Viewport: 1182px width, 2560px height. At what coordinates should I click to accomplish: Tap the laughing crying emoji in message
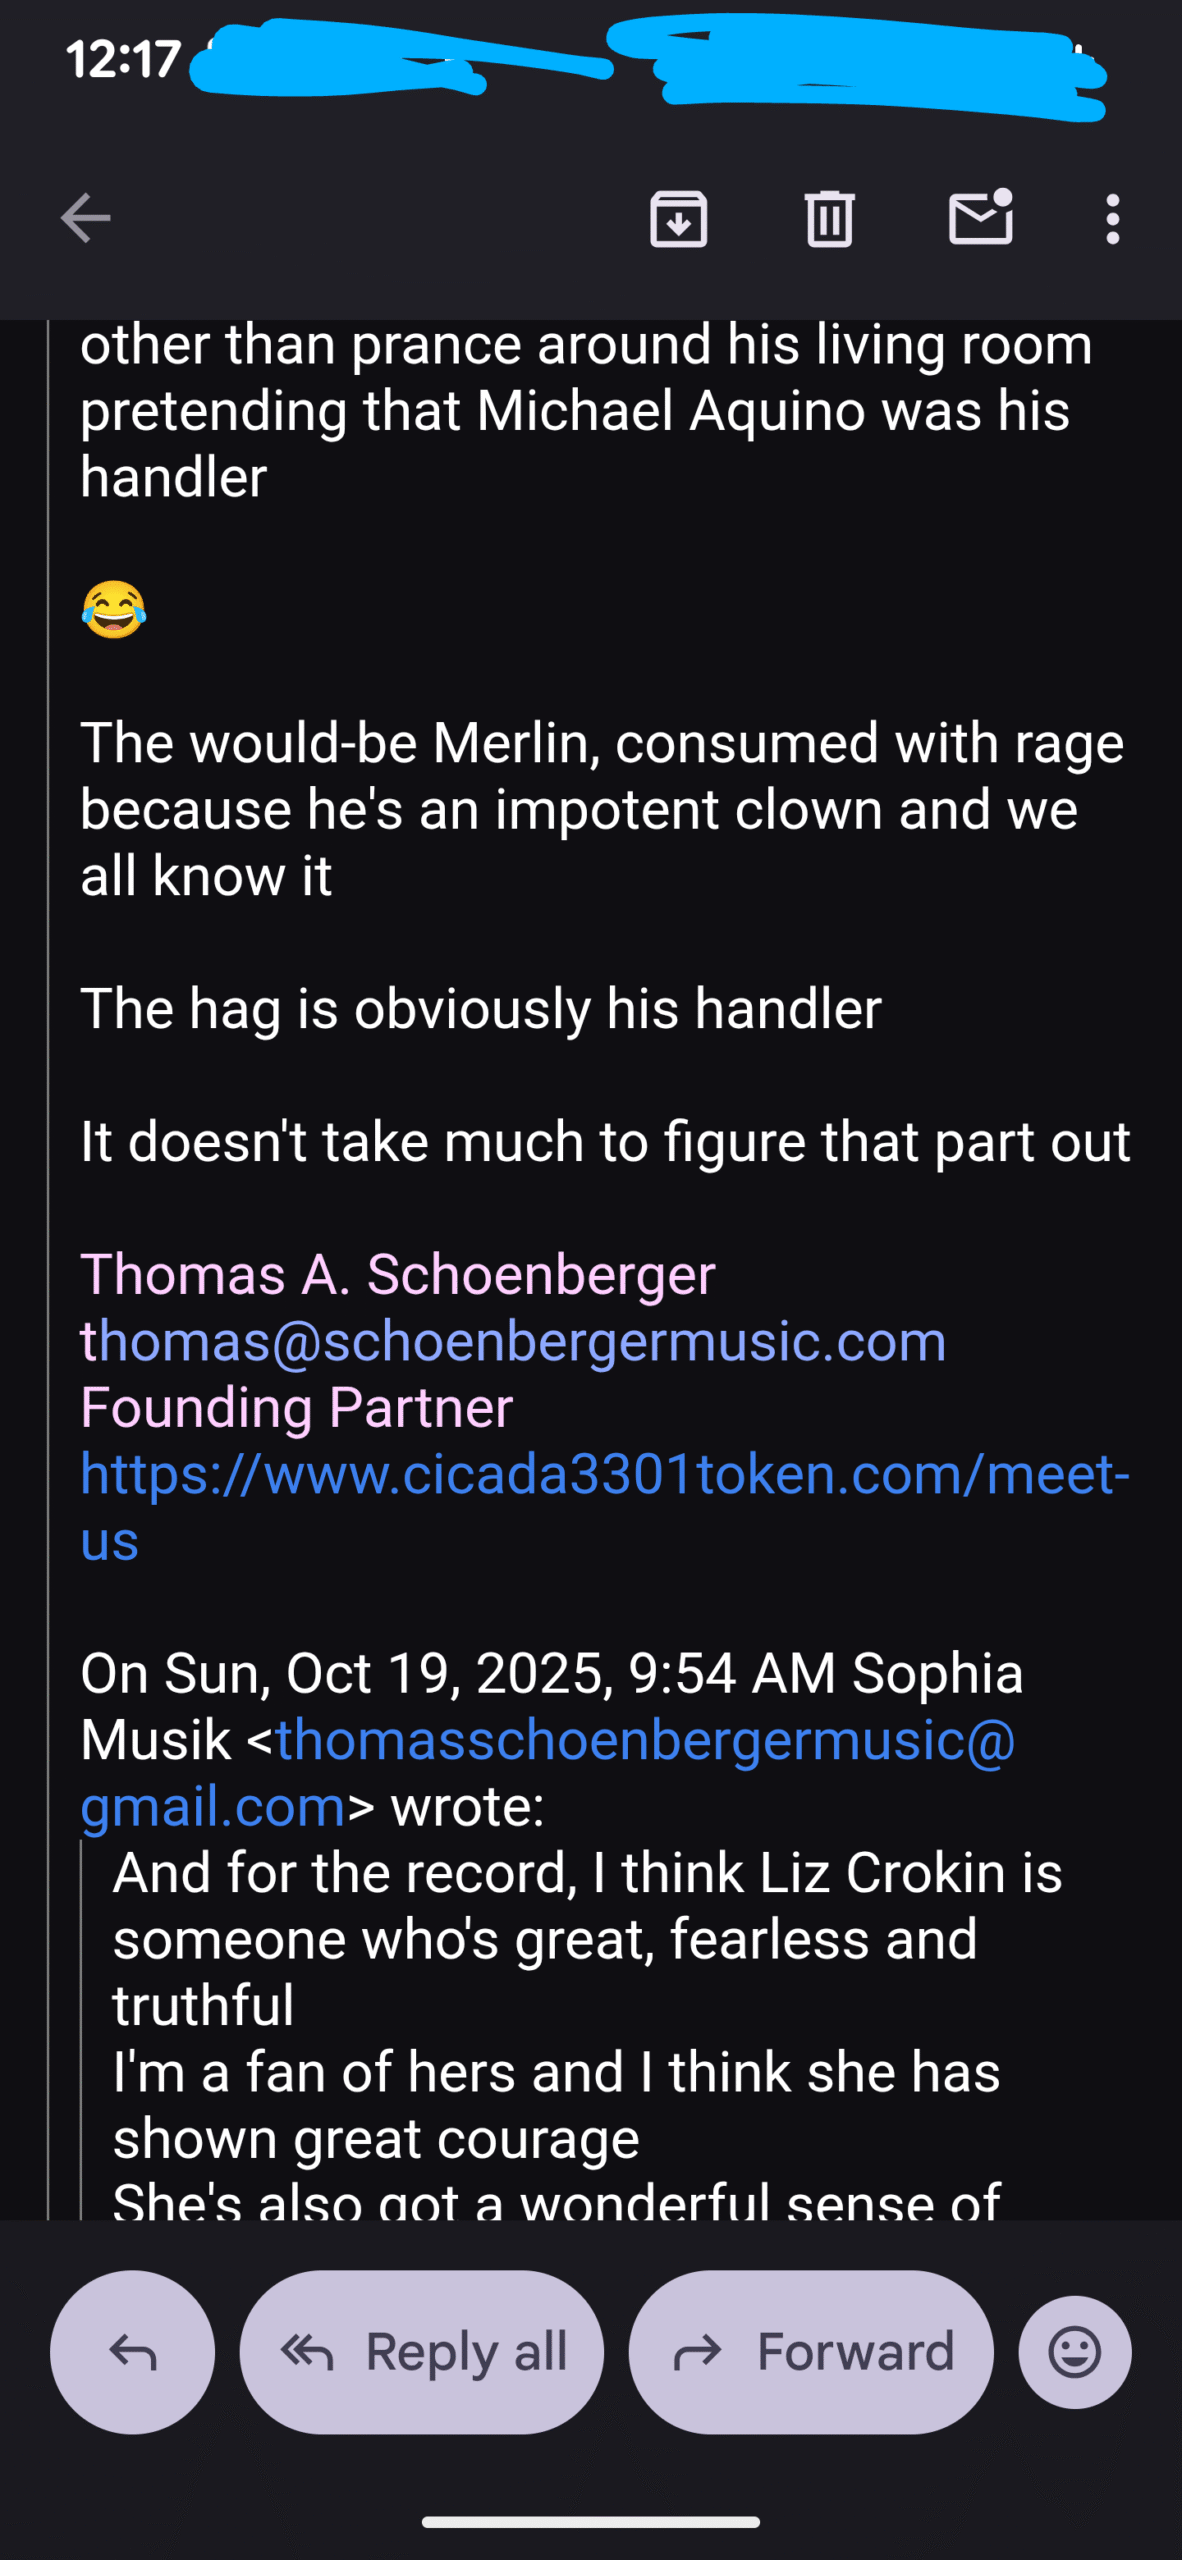click(x=114, y=609)
